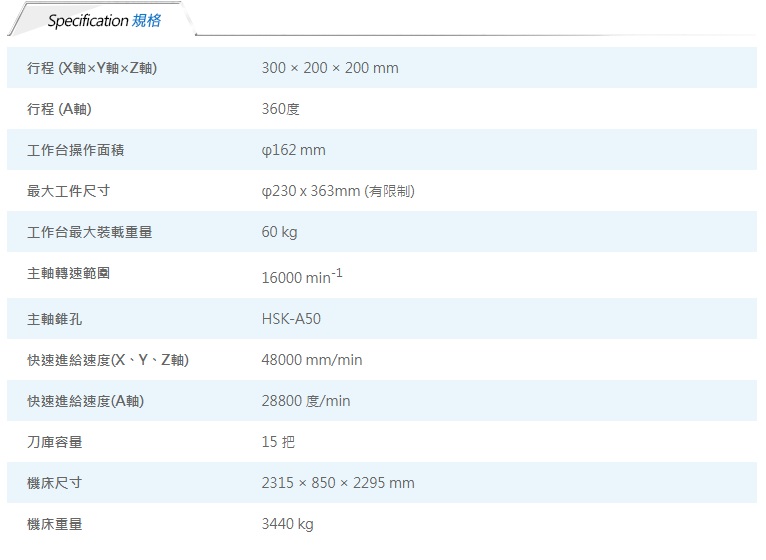This screenshot has width=766, height=560.
Task: Click the Specification 規格 tab
Action: [x=104, y=20]
